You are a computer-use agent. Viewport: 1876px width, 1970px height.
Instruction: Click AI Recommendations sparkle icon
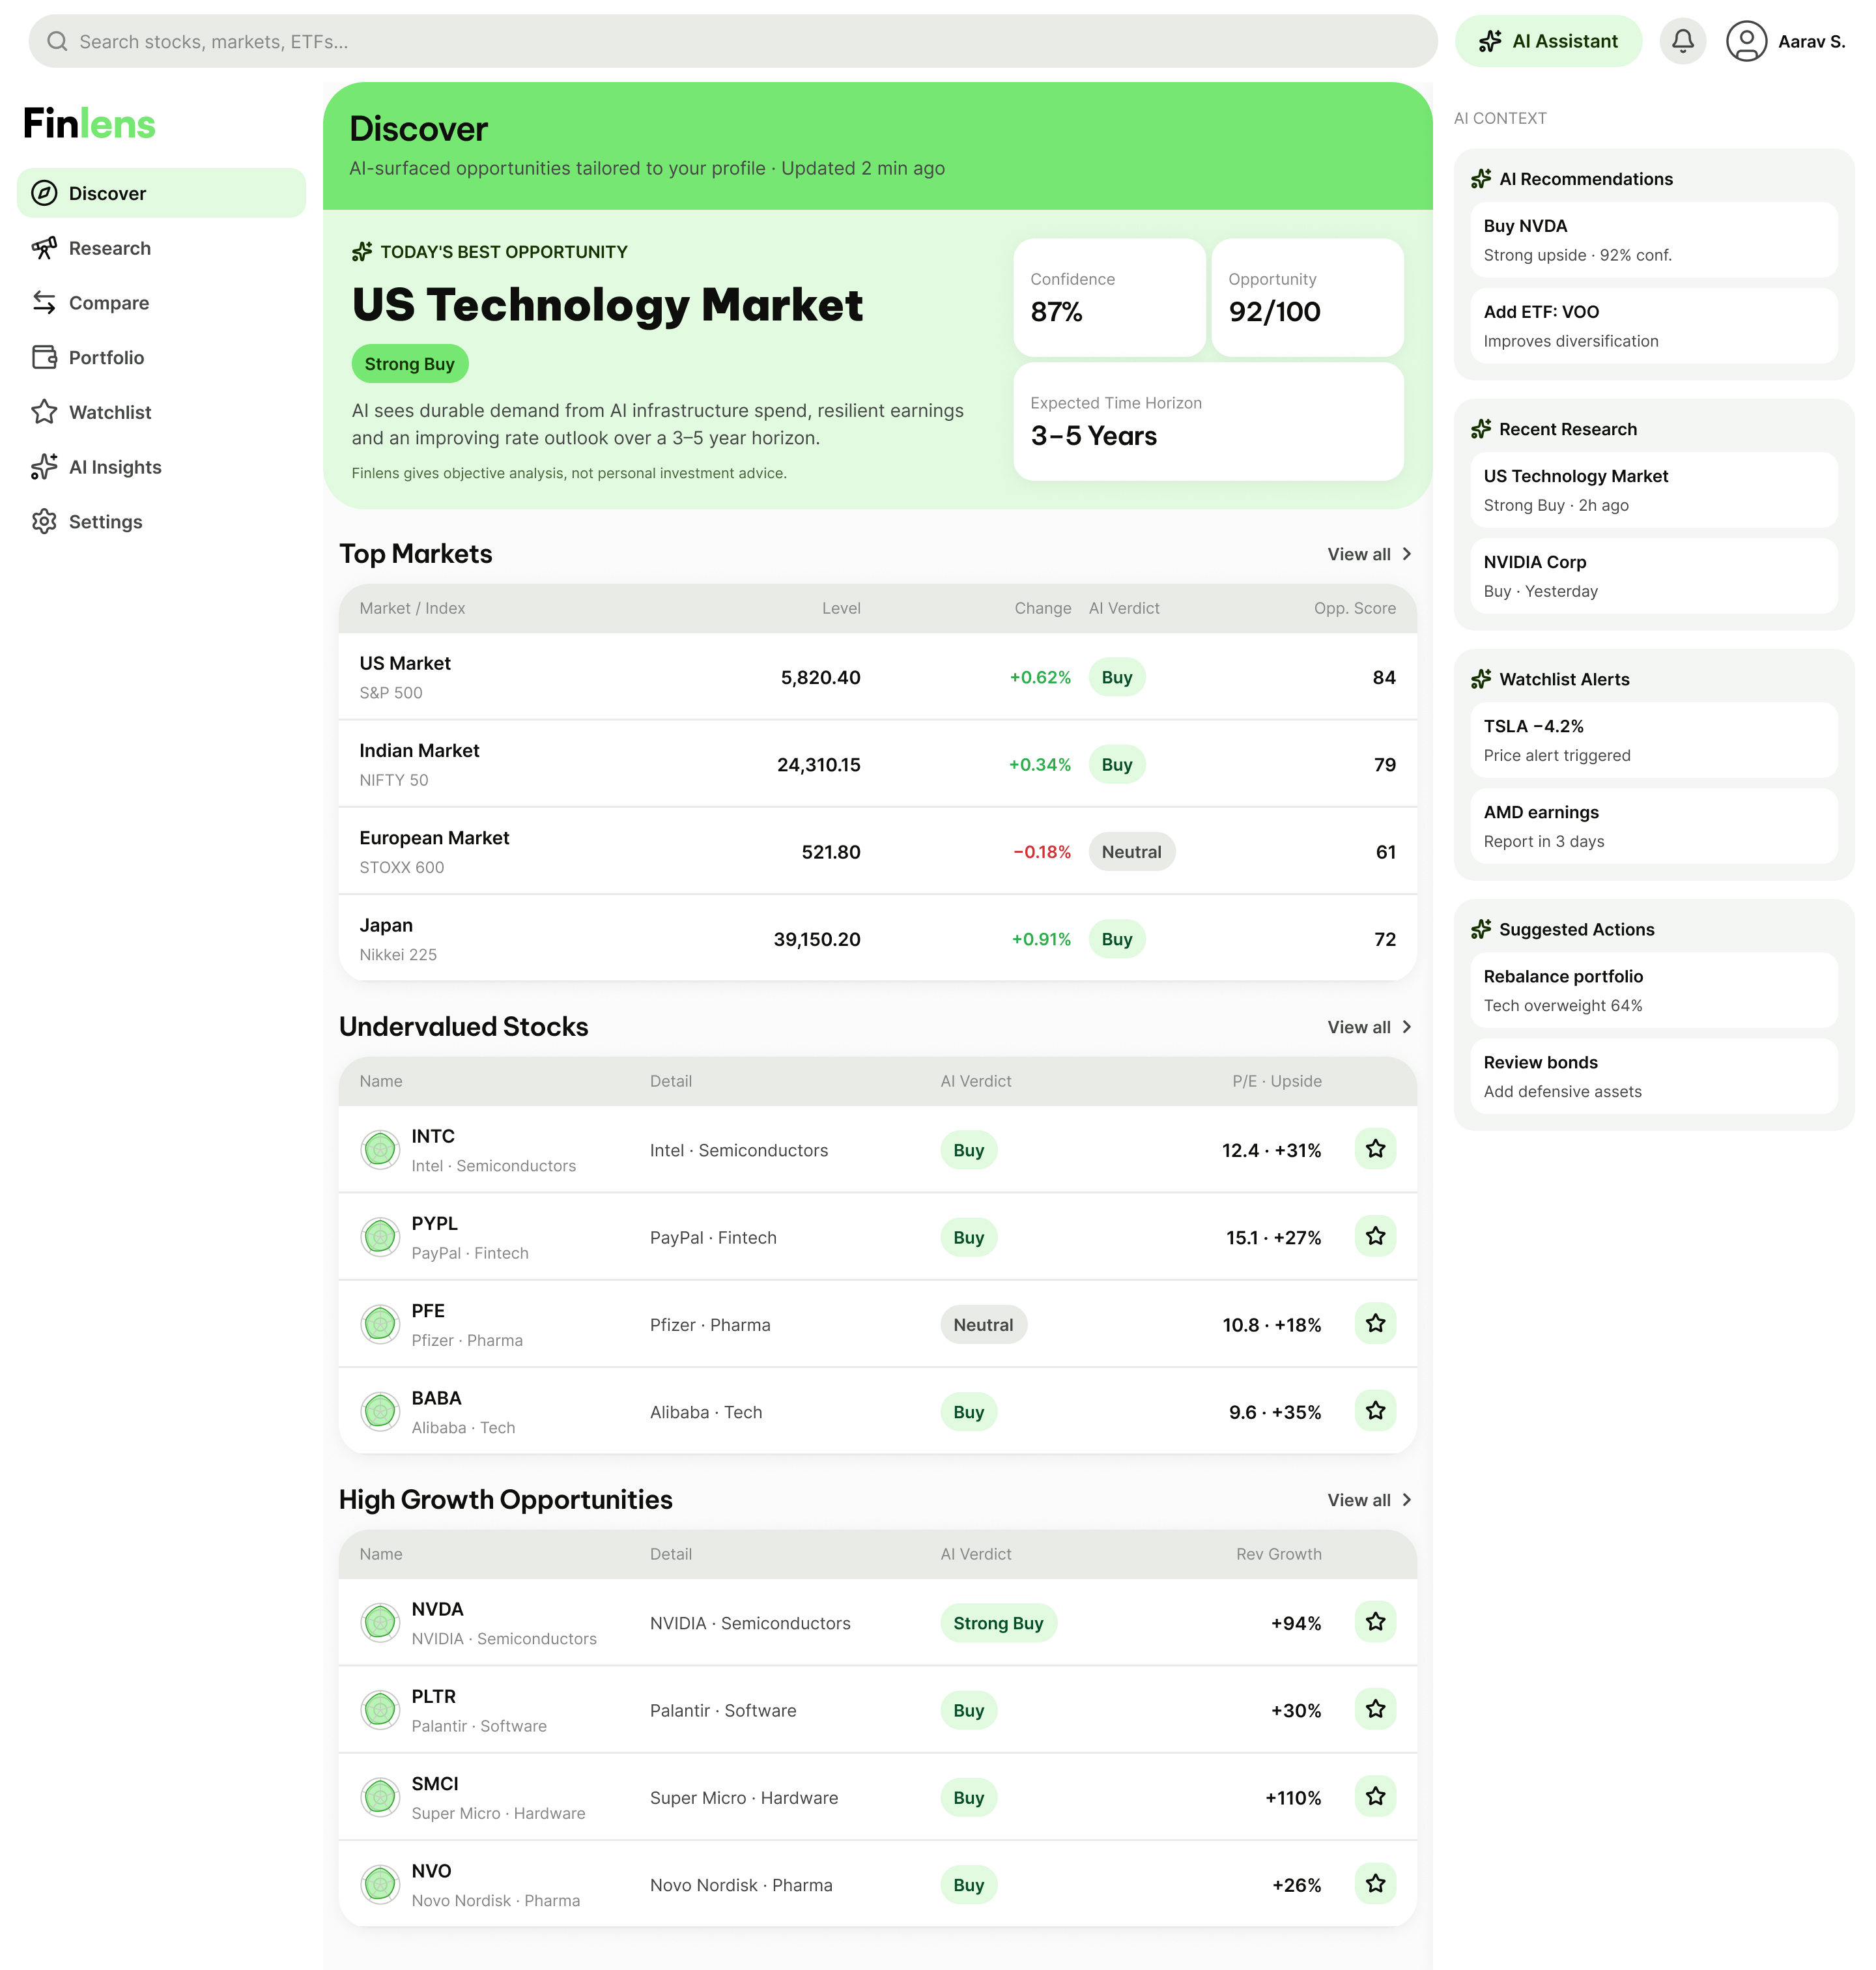pos(1481,179)
